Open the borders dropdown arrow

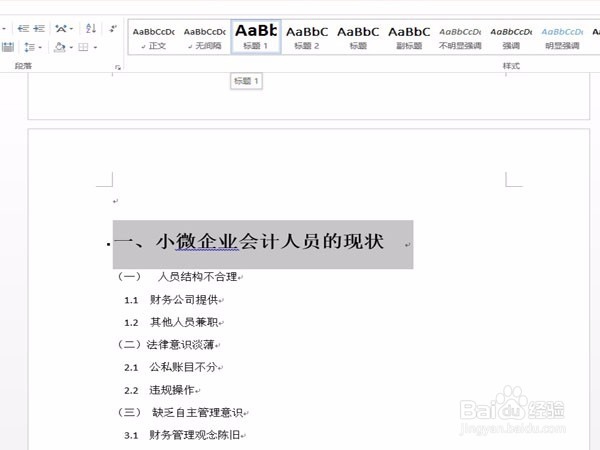pos(95,47)
